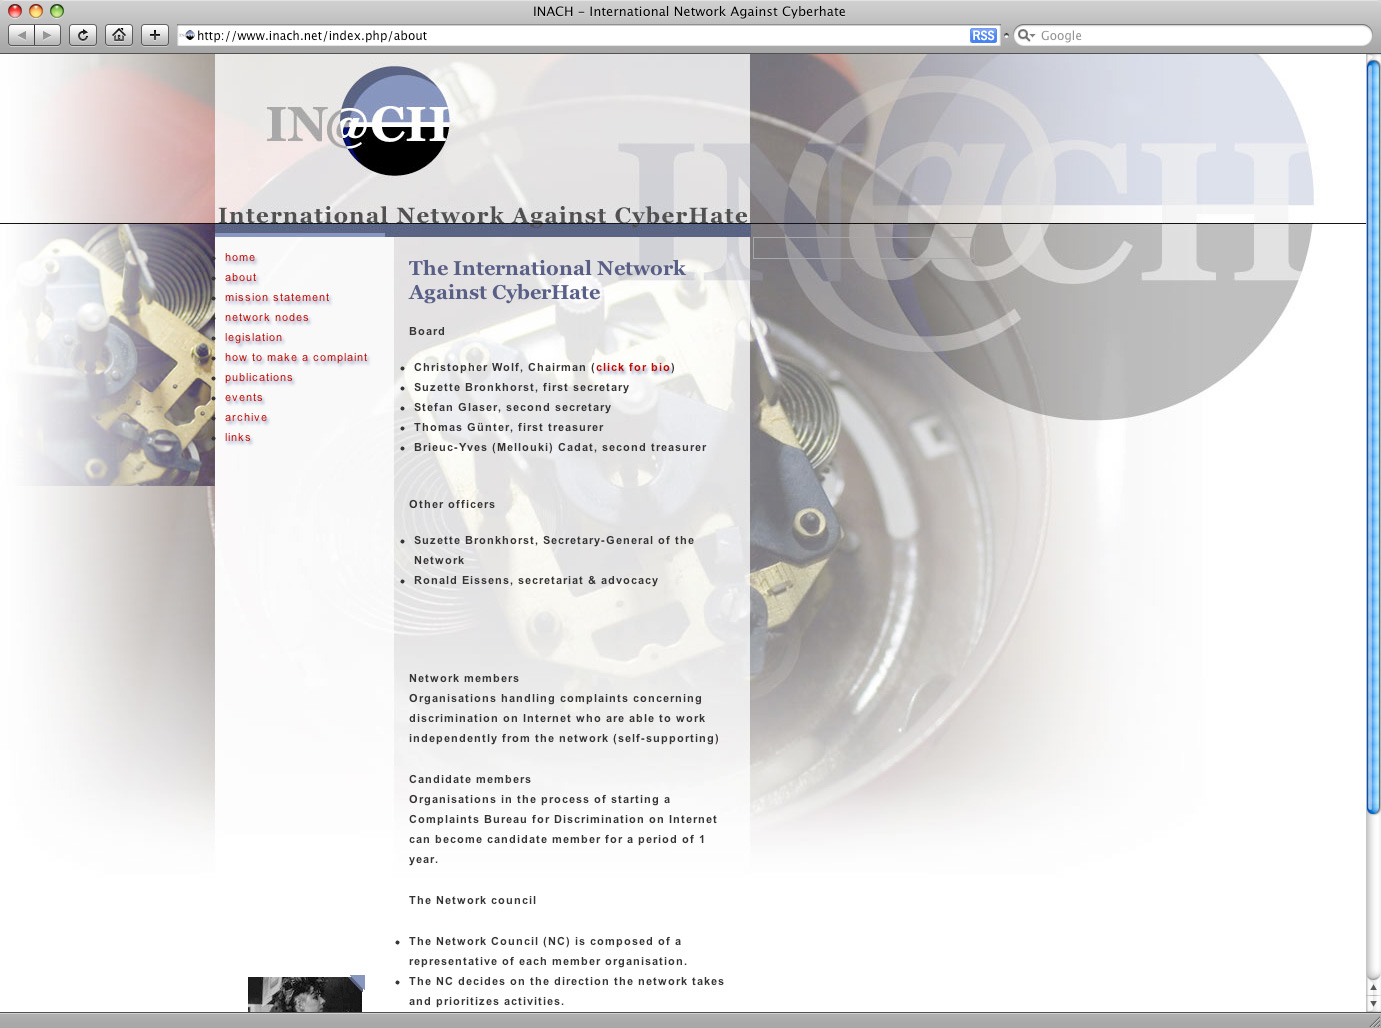
Task: Open the Google search magnifier dropdown
Action: 1026,35
